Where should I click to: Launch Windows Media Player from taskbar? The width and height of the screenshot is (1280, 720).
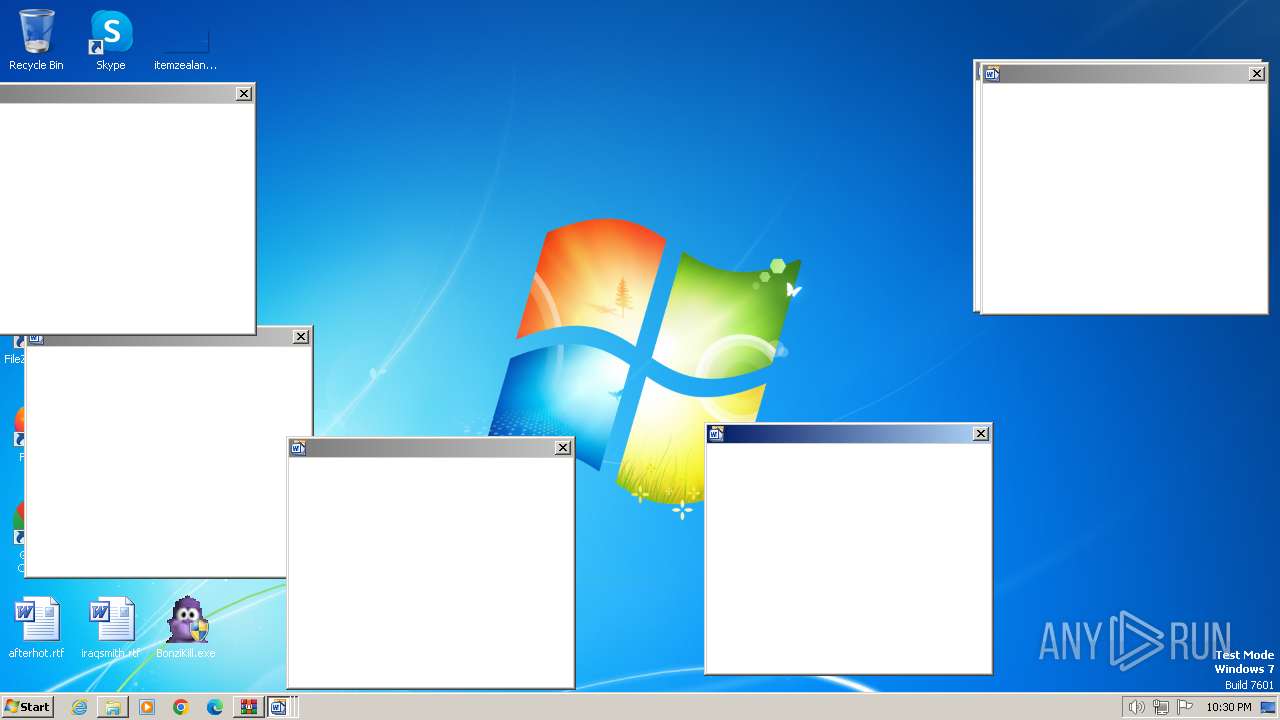tap(147, 707)
